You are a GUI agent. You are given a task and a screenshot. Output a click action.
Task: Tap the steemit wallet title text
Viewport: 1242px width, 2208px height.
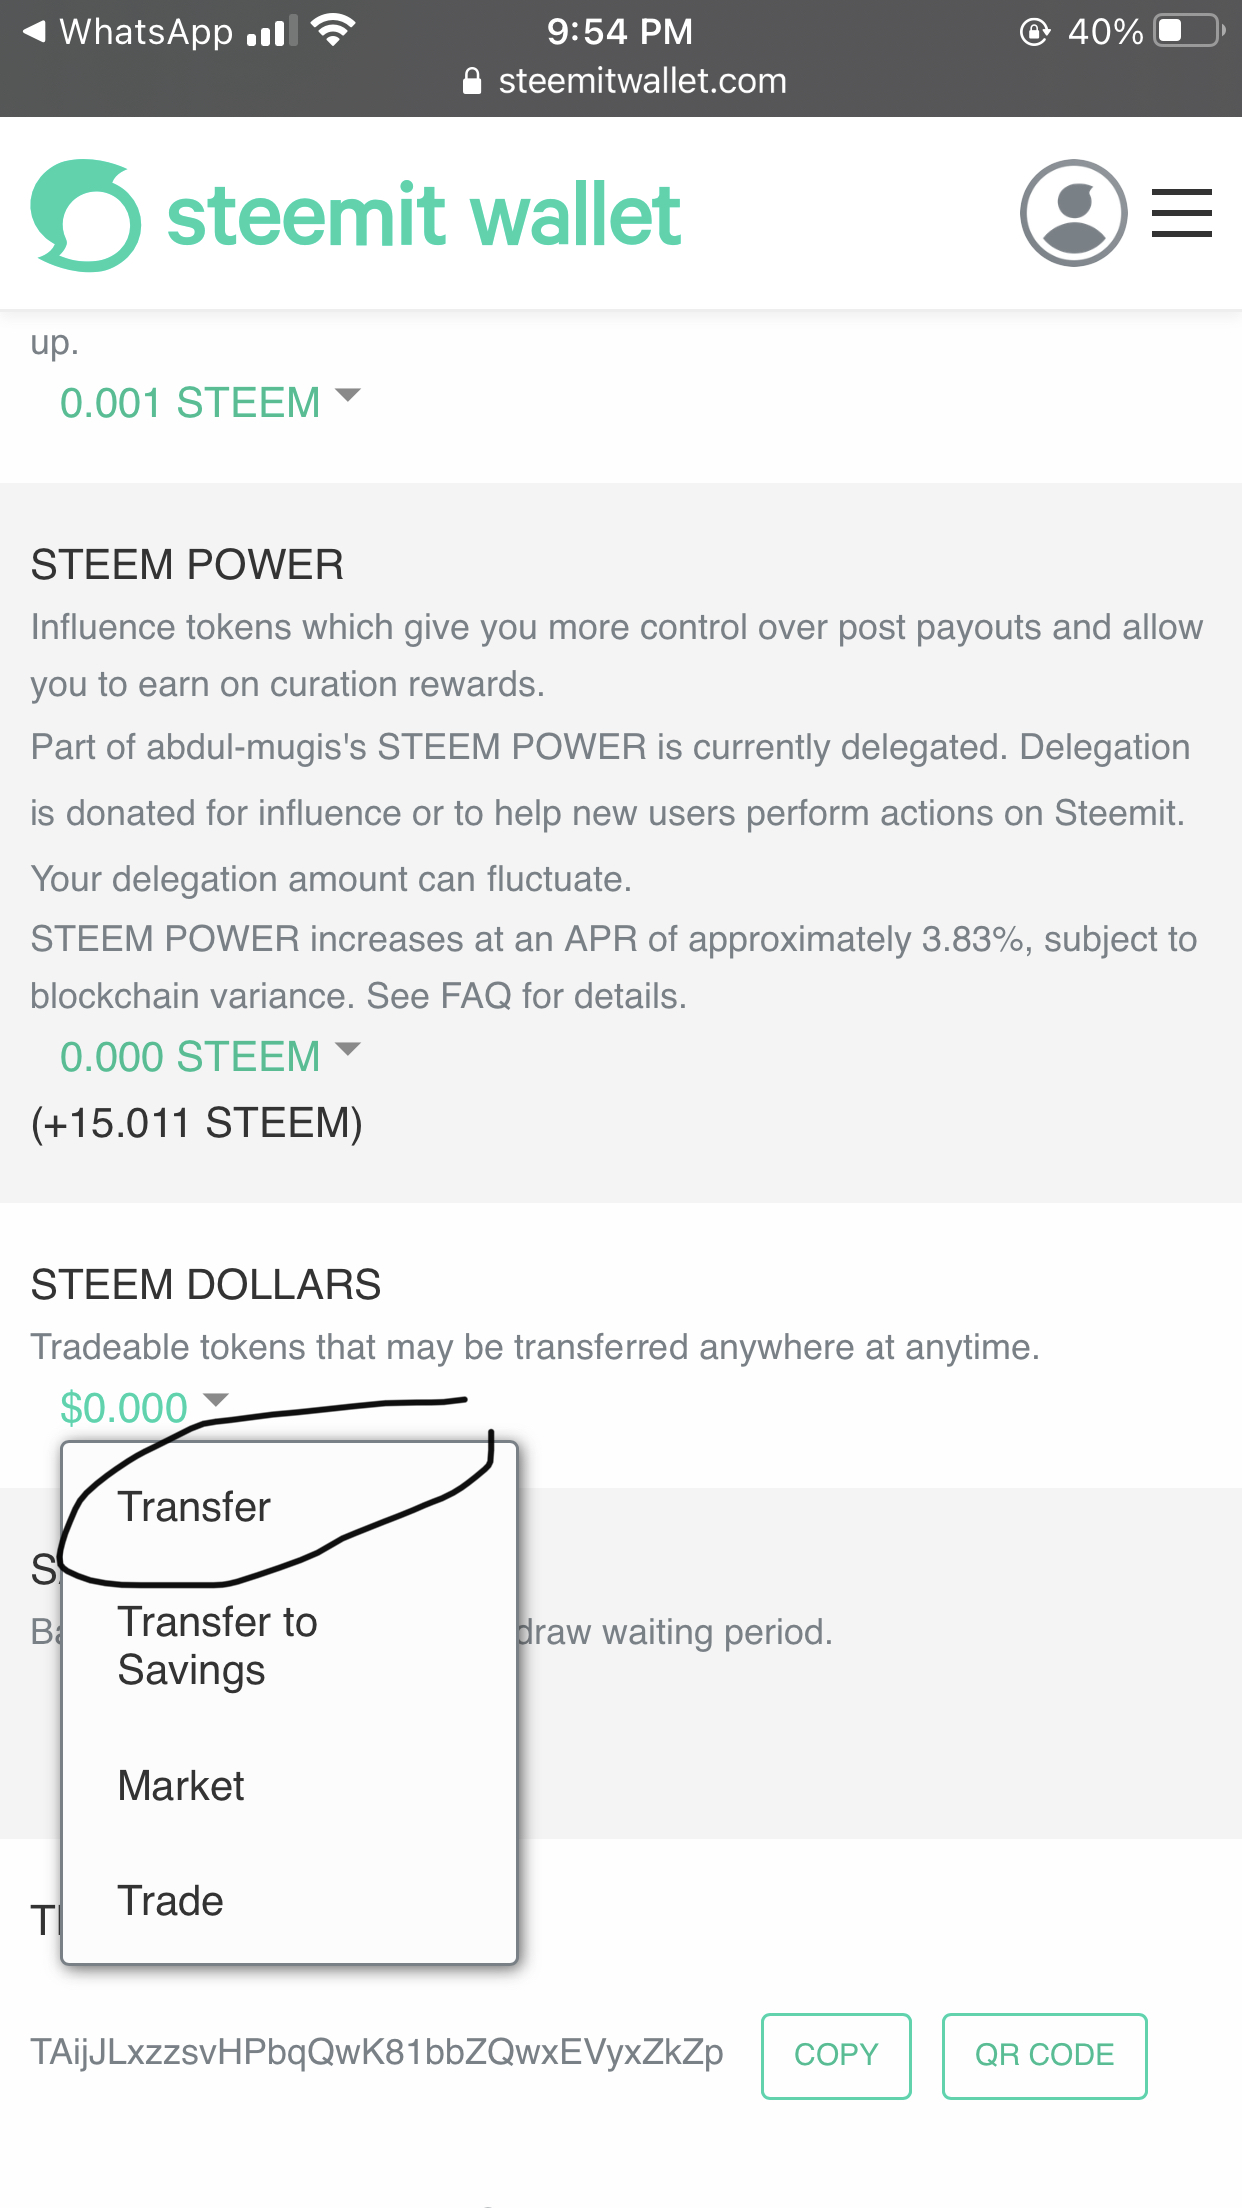click(424, 215)
